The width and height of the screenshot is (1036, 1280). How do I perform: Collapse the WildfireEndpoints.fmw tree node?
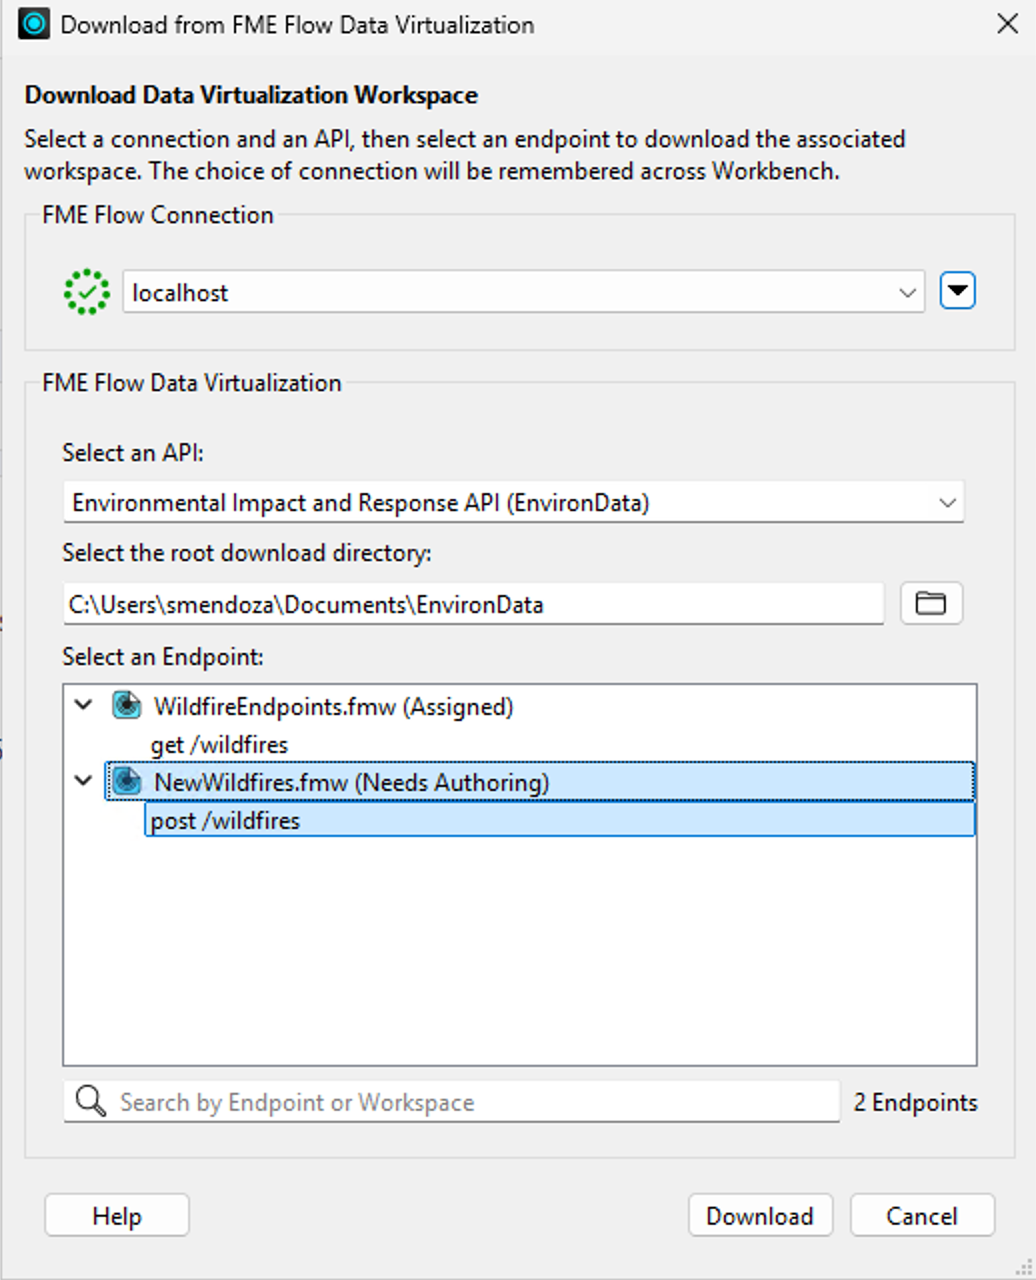click(x=84, y=705)
